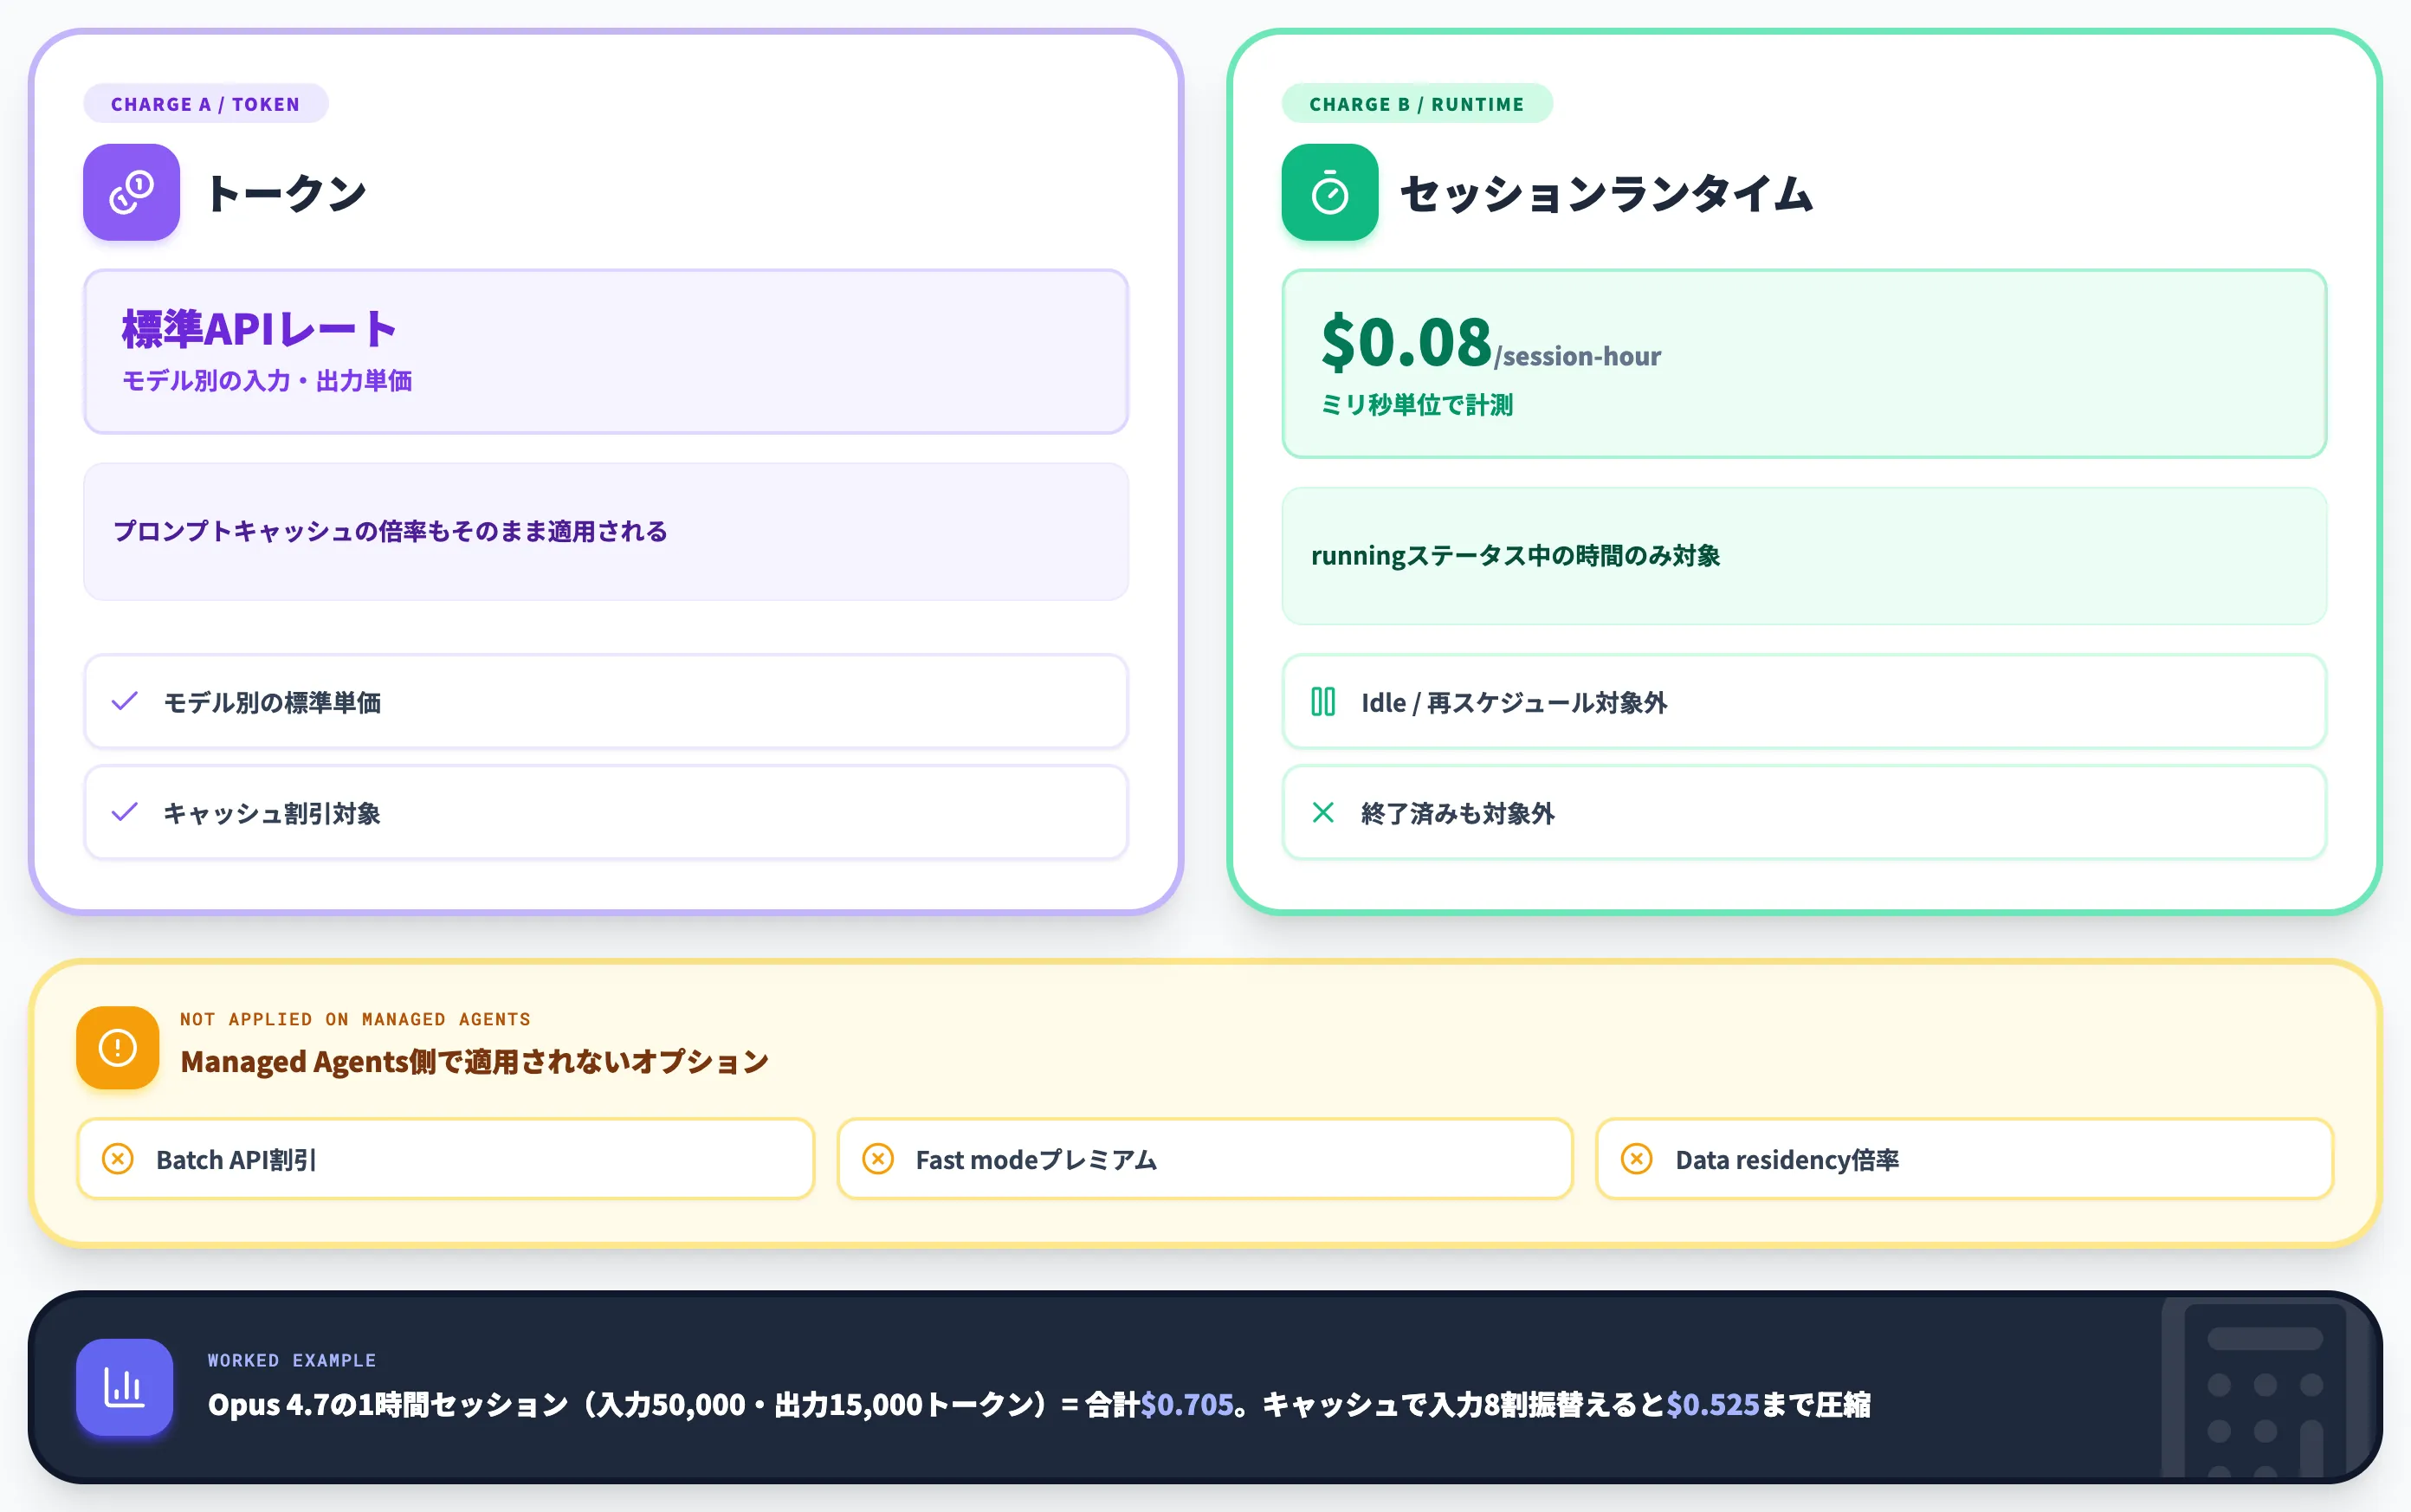Screen dimensions: 2411x1512
Task: Click the モデル別の入力・出力単価 subtitle
Action: [x=267, y=381]
